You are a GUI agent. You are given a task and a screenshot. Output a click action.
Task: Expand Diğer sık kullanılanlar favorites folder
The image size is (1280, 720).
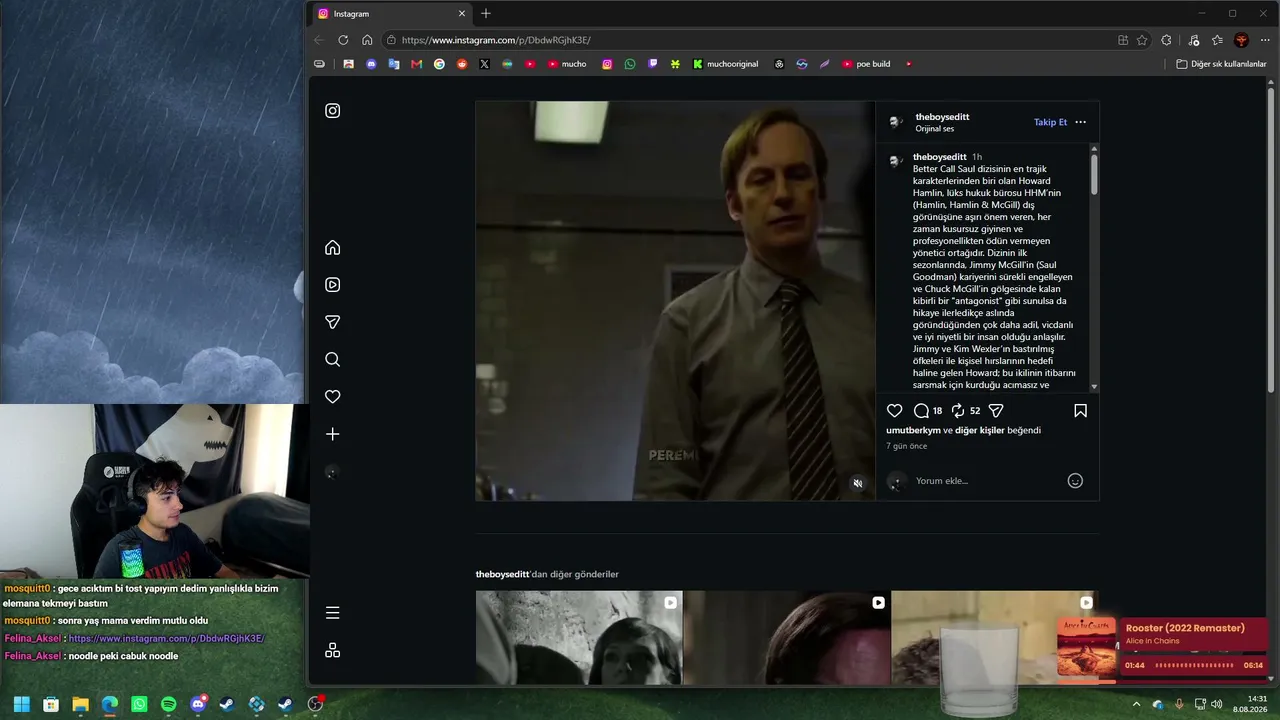coord(1221,64)
